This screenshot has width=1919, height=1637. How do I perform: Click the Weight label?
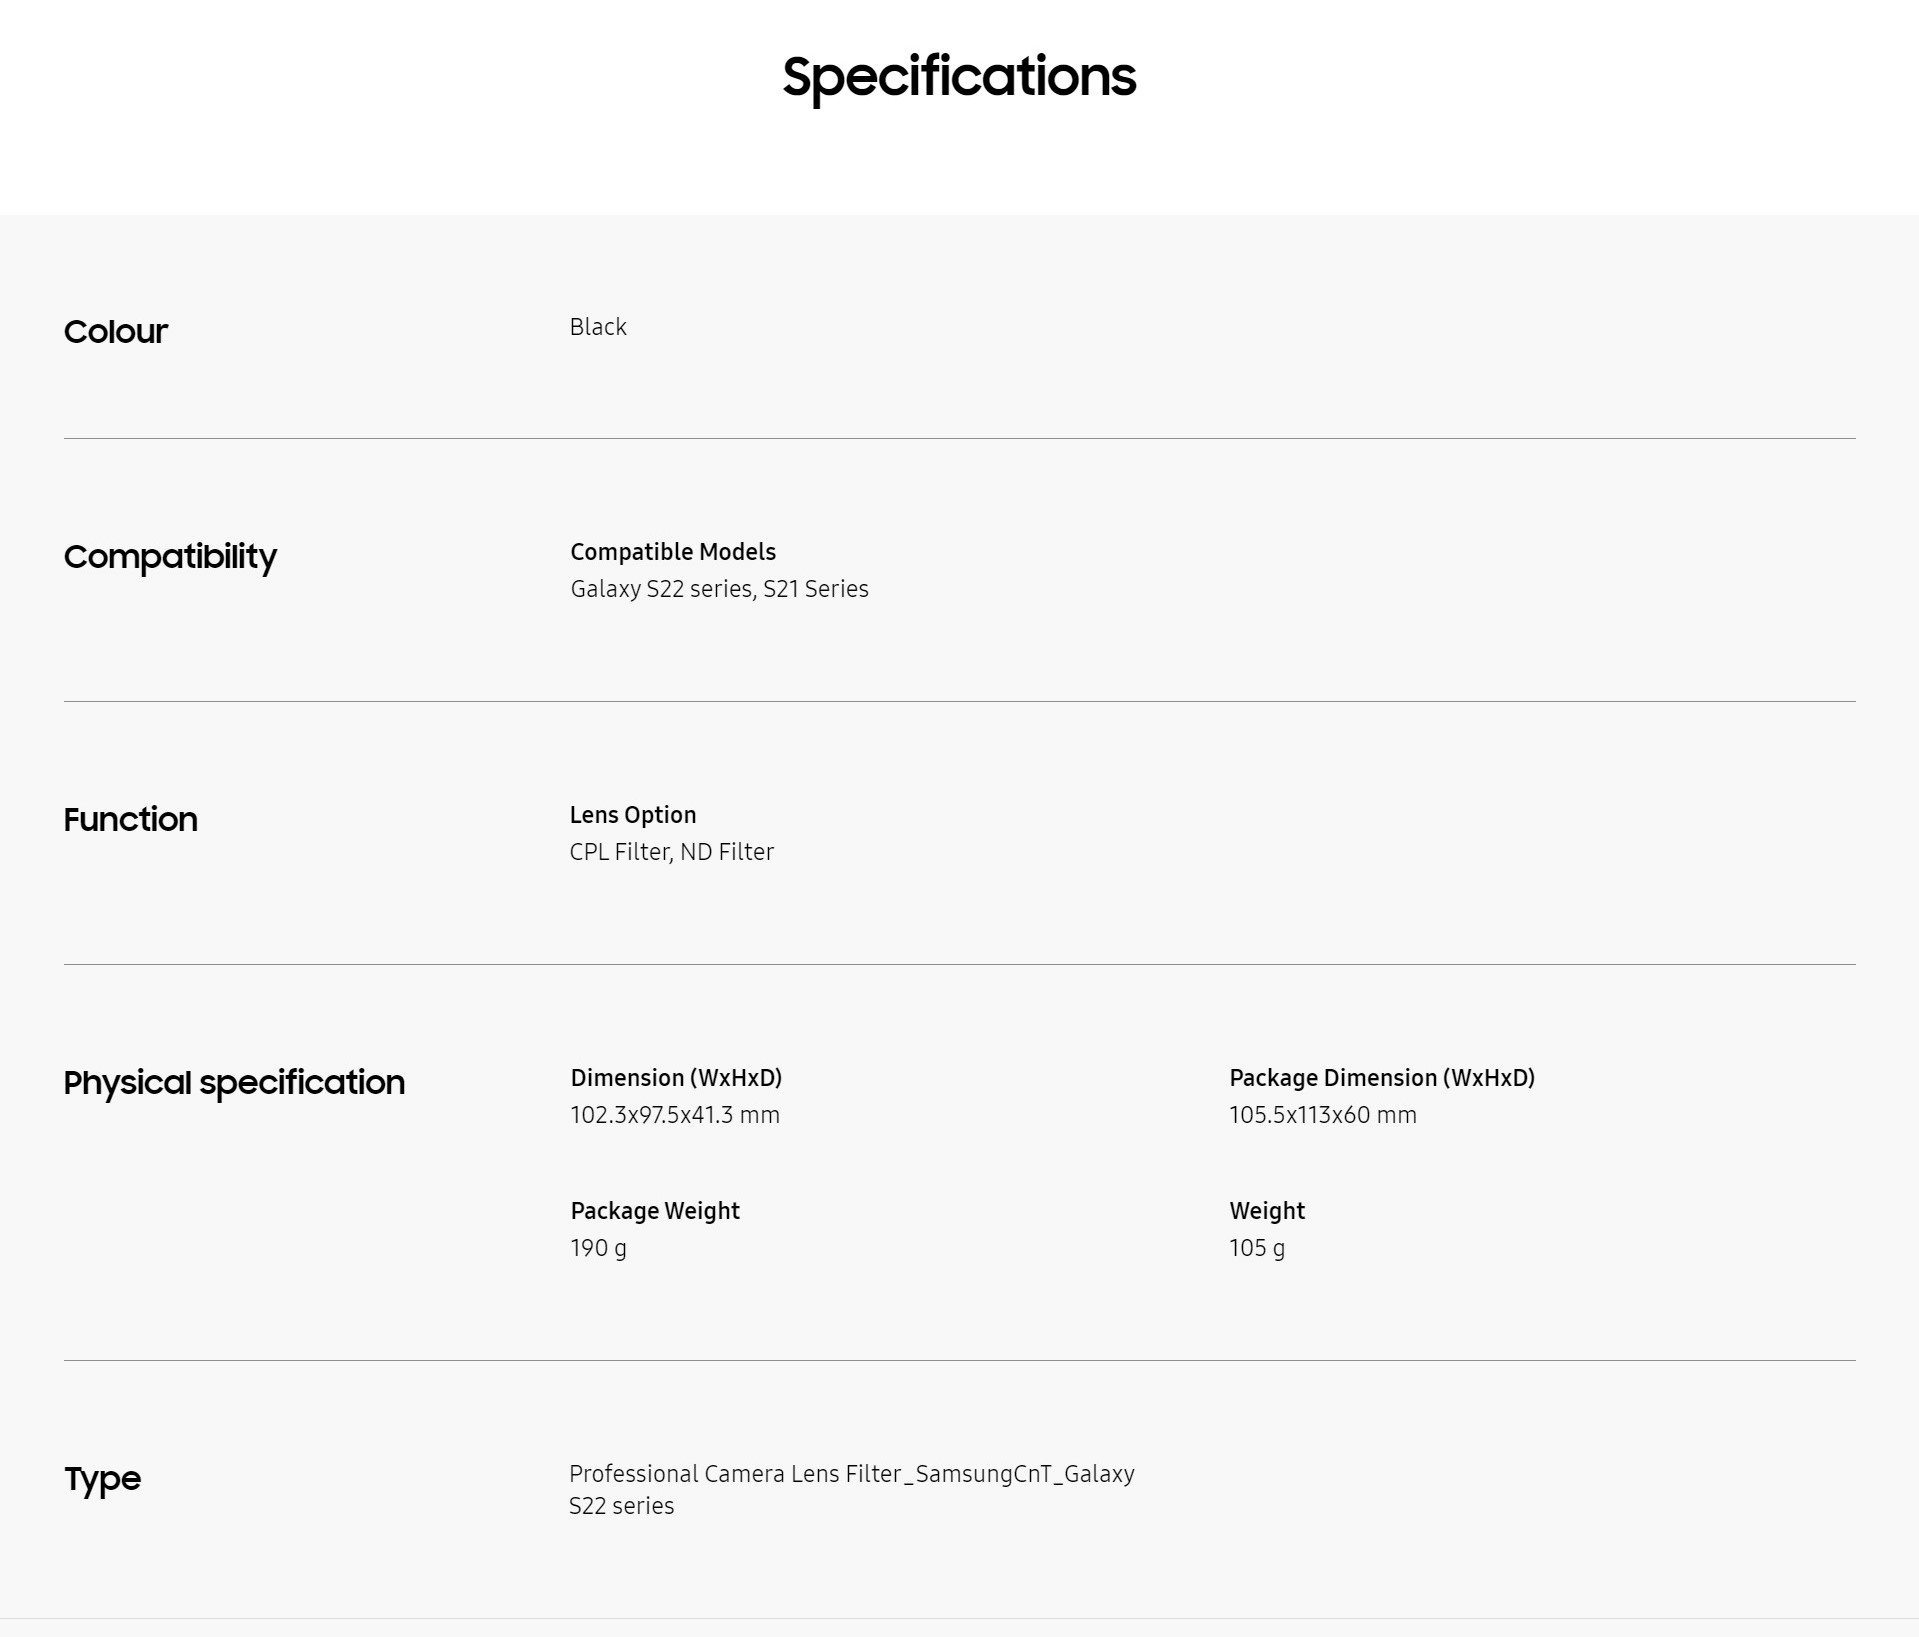click(1267, 1211)
